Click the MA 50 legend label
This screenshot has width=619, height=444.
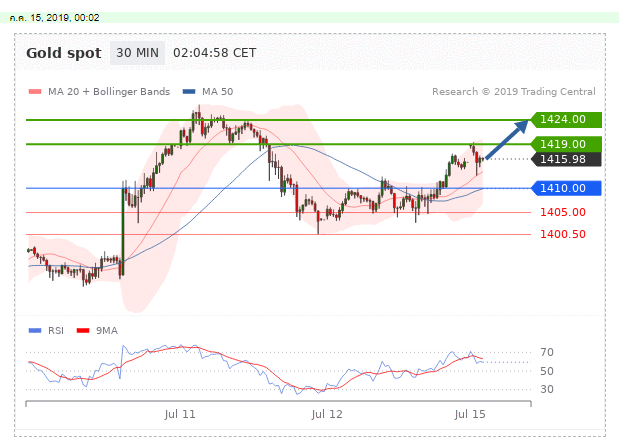(218, 92)
